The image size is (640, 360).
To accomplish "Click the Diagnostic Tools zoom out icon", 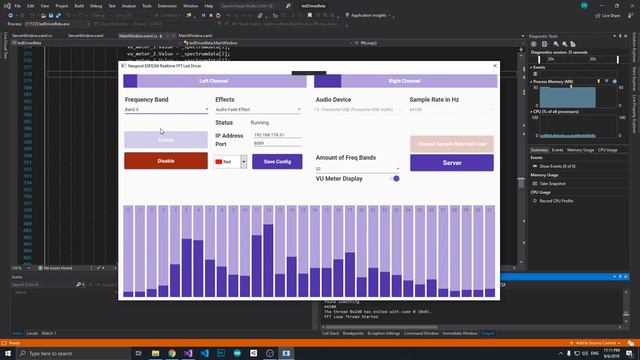I will 564,44.
